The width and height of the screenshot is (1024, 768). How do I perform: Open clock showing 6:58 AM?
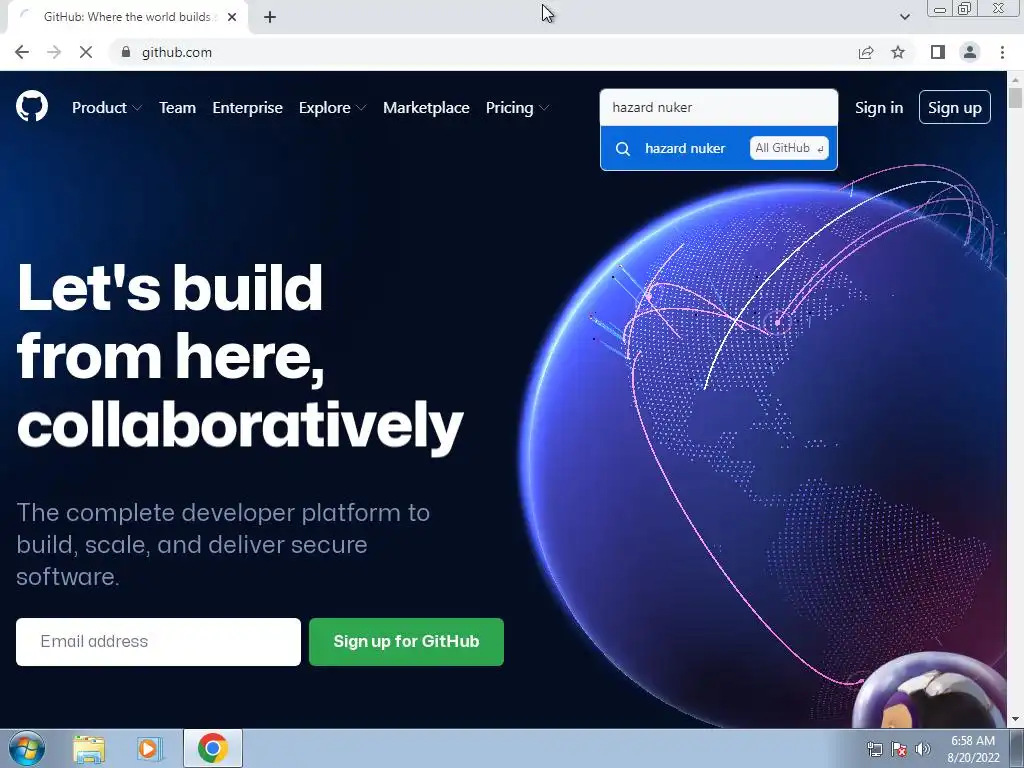[973, 748]
